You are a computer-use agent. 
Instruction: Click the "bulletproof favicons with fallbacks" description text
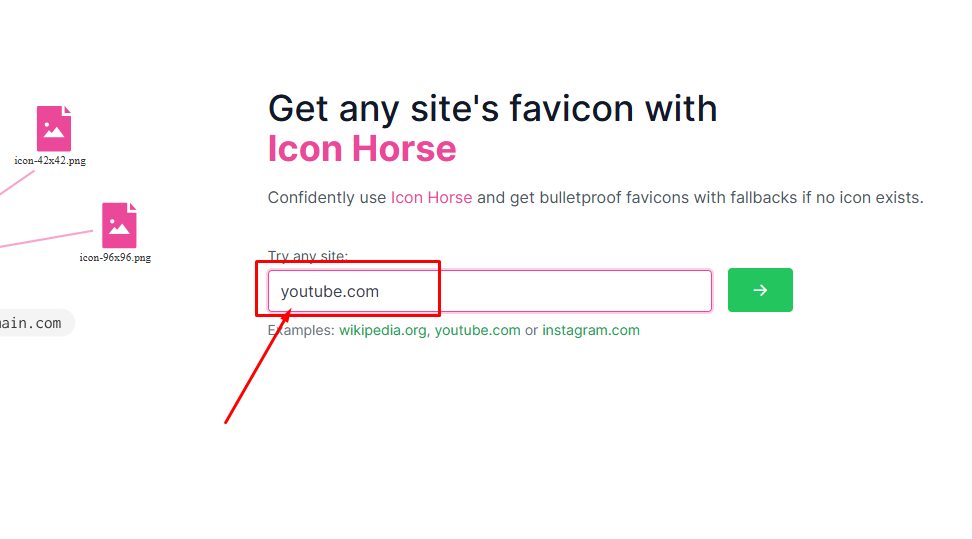pos(668,197)
